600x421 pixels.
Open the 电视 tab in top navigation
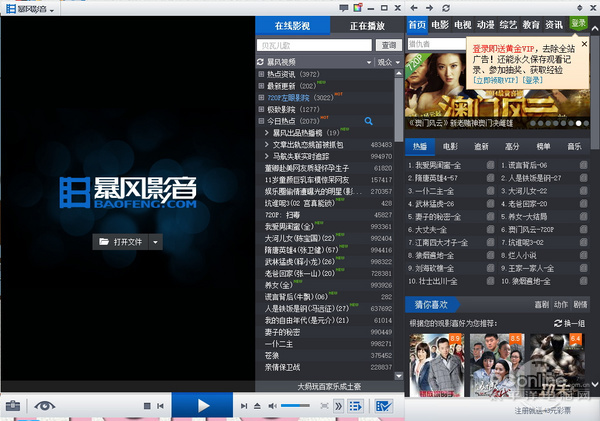[463, 25]
